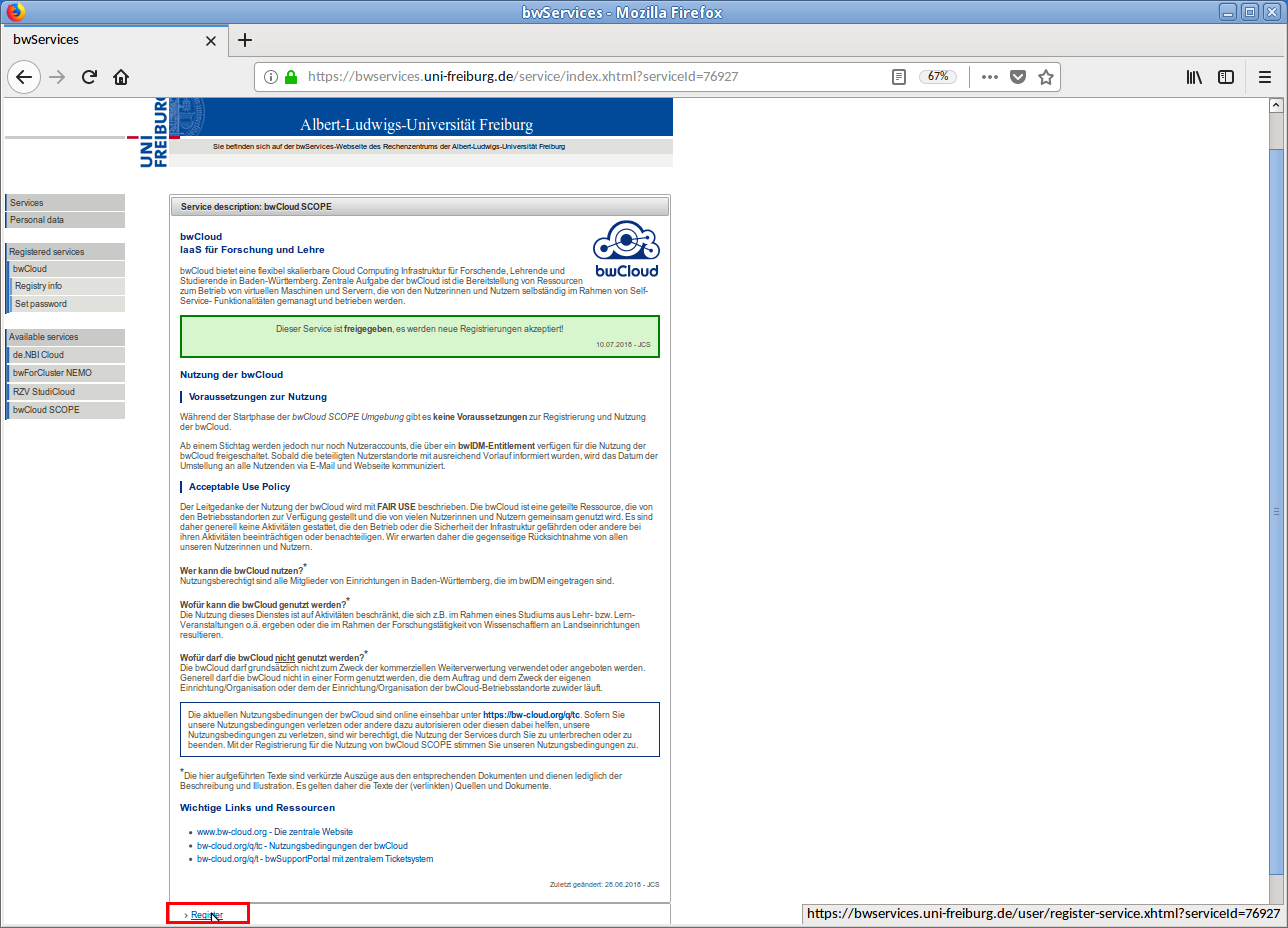Click the 'Wichtige Links und Ressourcen' heading
Viewport: 1288px width, 928px height.
click(258, 807)
